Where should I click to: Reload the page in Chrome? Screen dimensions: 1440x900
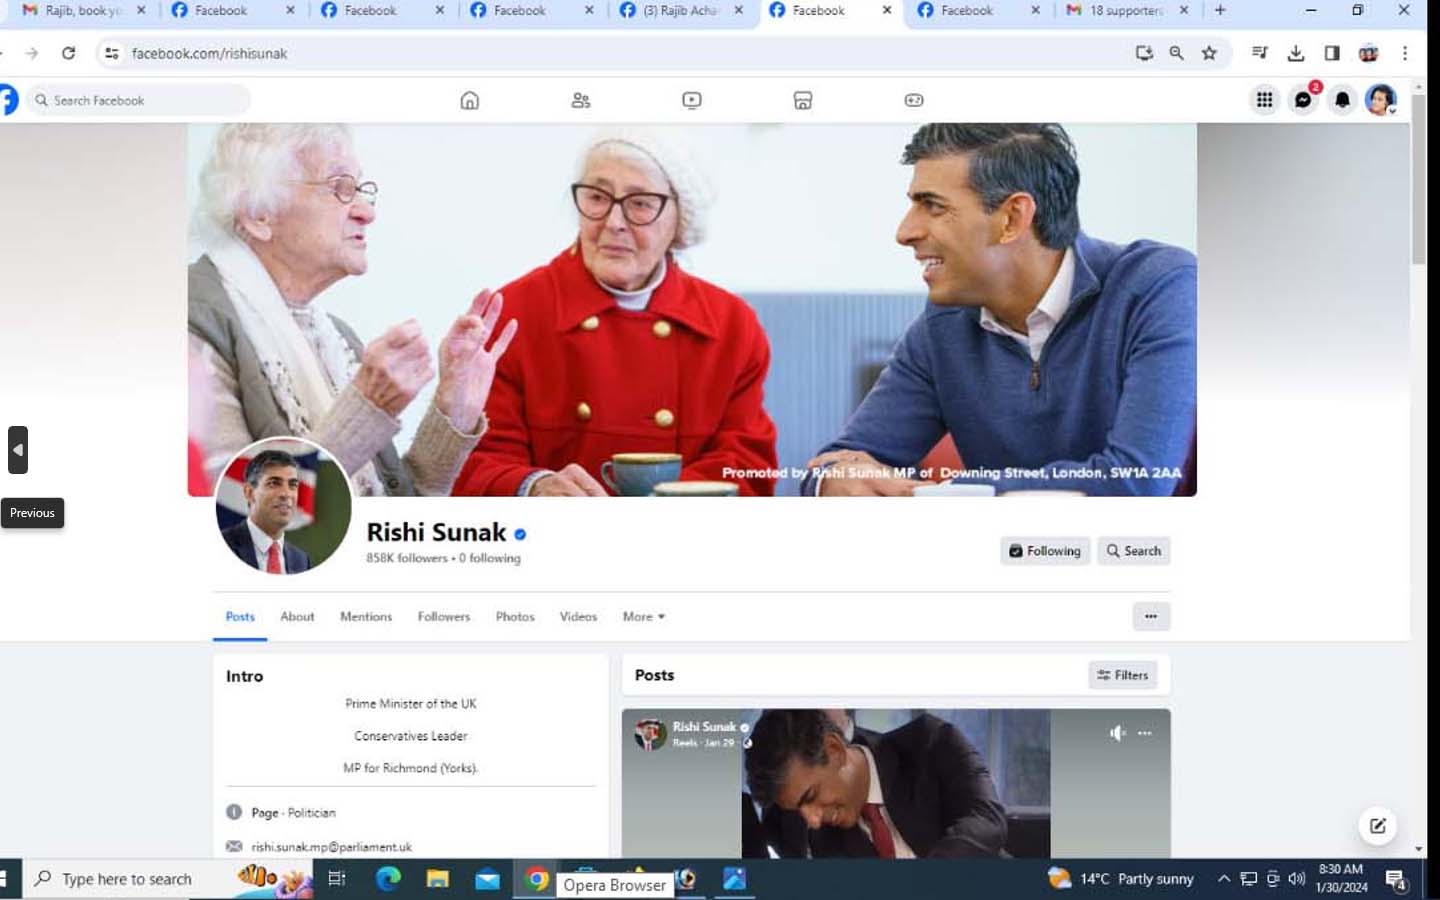[68, 53]
